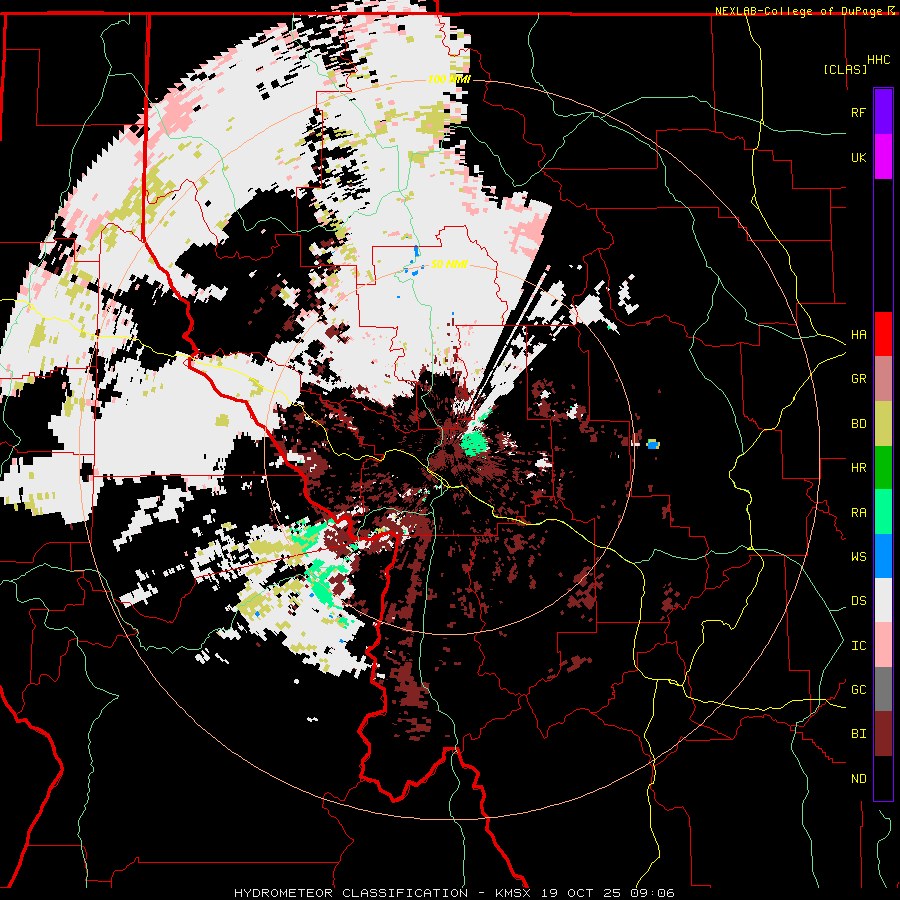
Task: Click the HR dark green legend swatch
Action: click(x=883, y=468)
